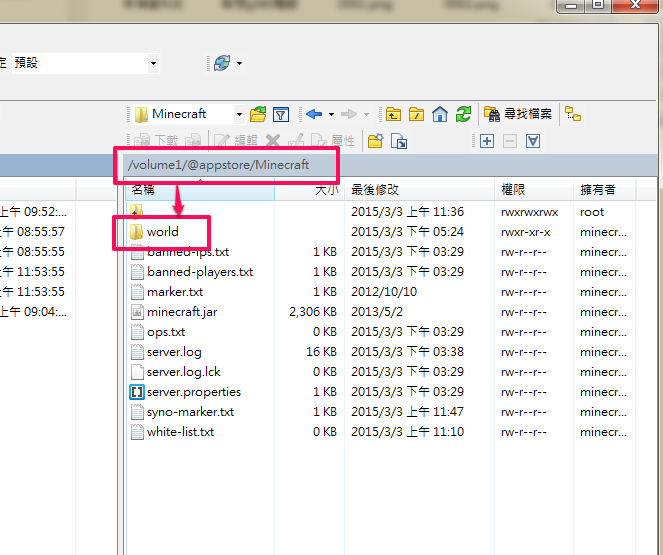The image size is (663, 555).
Task: Select the syno-marker.txt file
Action: pos(190,412)
